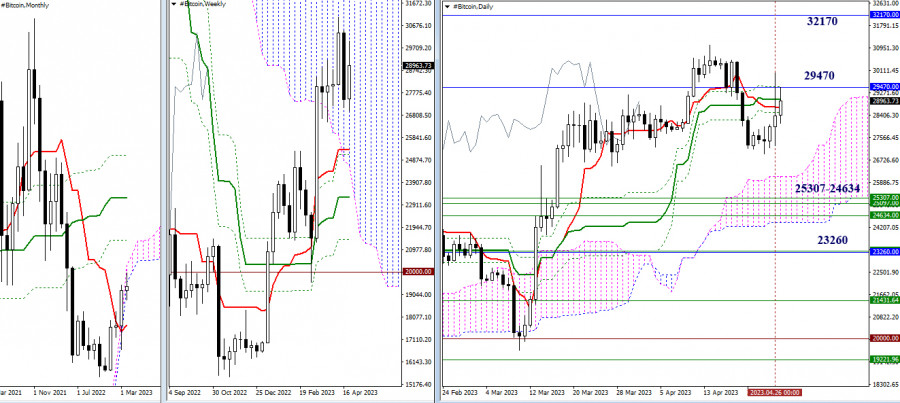Image resolution: width=900 pixels, height=403 pixels.
Task: Click the 19 Feb 2023 date on weekly axis
Action: click(316, 393)
